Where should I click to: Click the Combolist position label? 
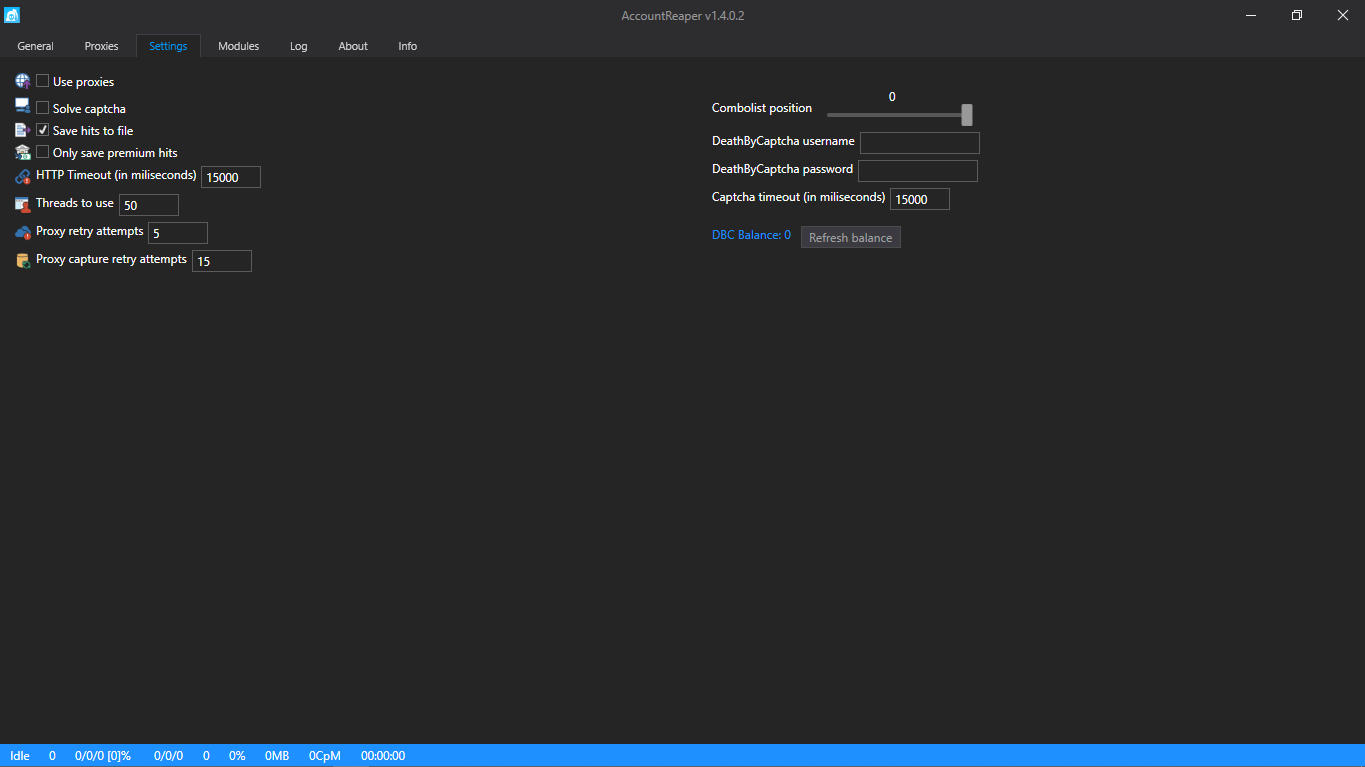pos(762,108)
